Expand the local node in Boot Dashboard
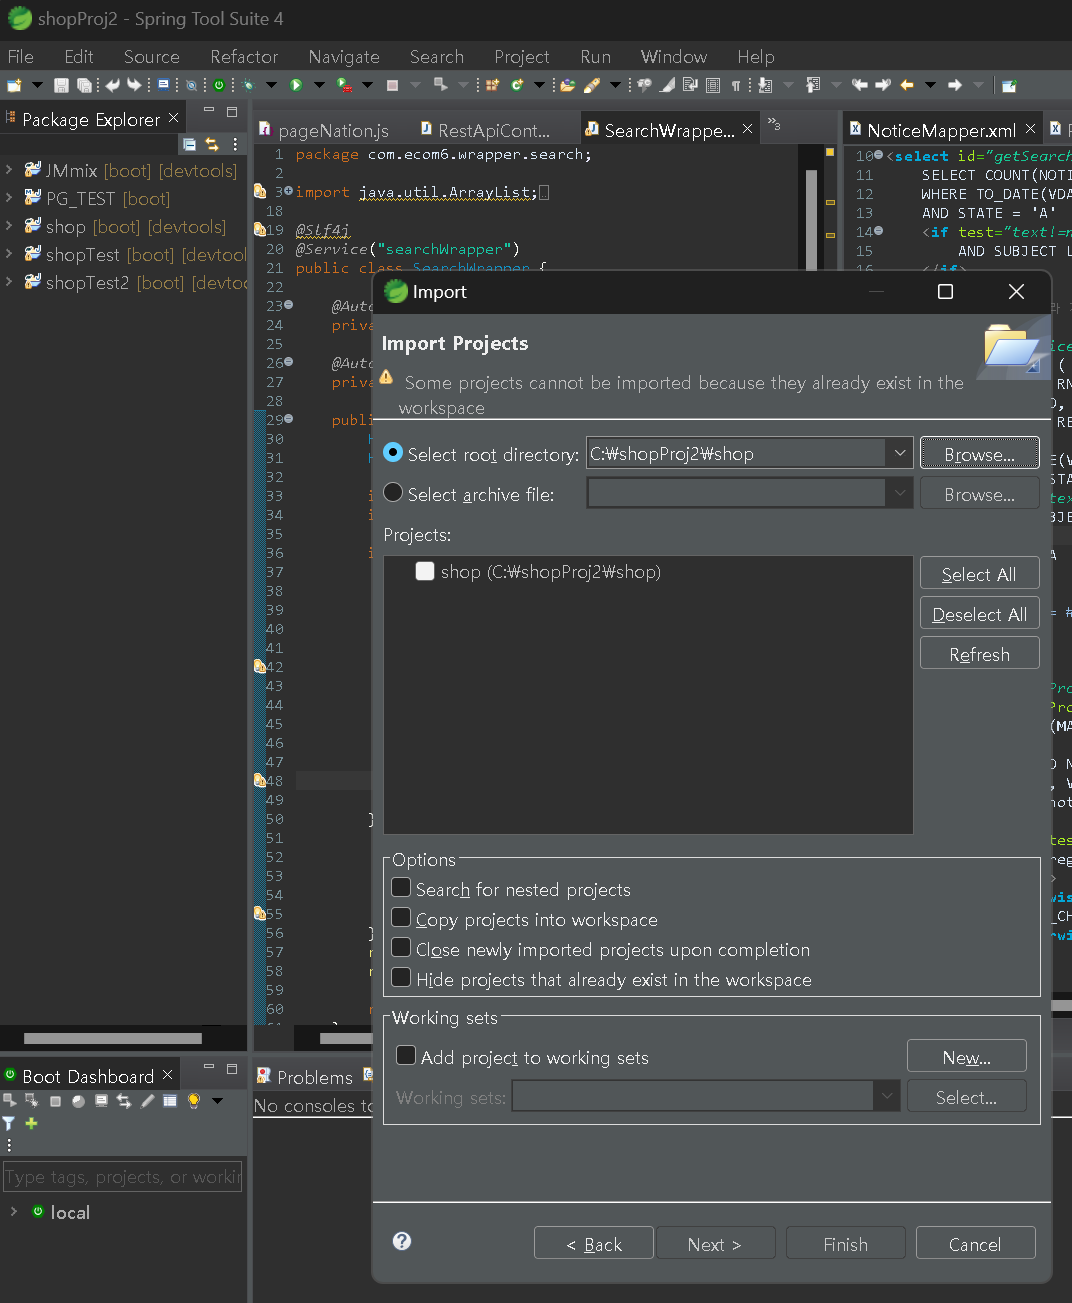The image size is (1072, 1303). [13, 1211]
